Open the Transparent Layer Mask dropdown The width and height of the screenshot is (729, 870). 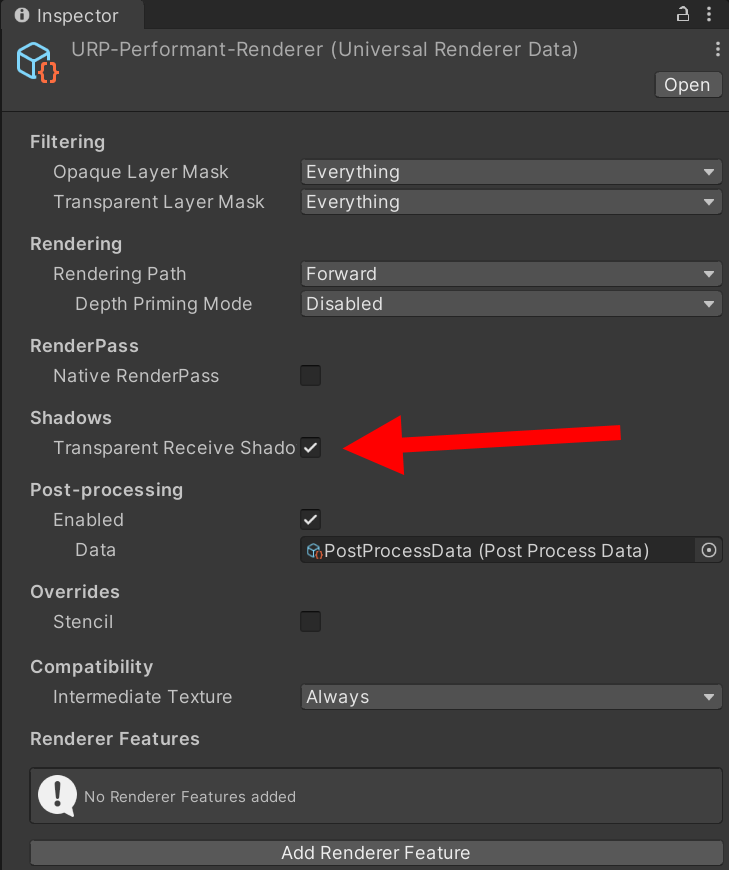pos(511,202)
